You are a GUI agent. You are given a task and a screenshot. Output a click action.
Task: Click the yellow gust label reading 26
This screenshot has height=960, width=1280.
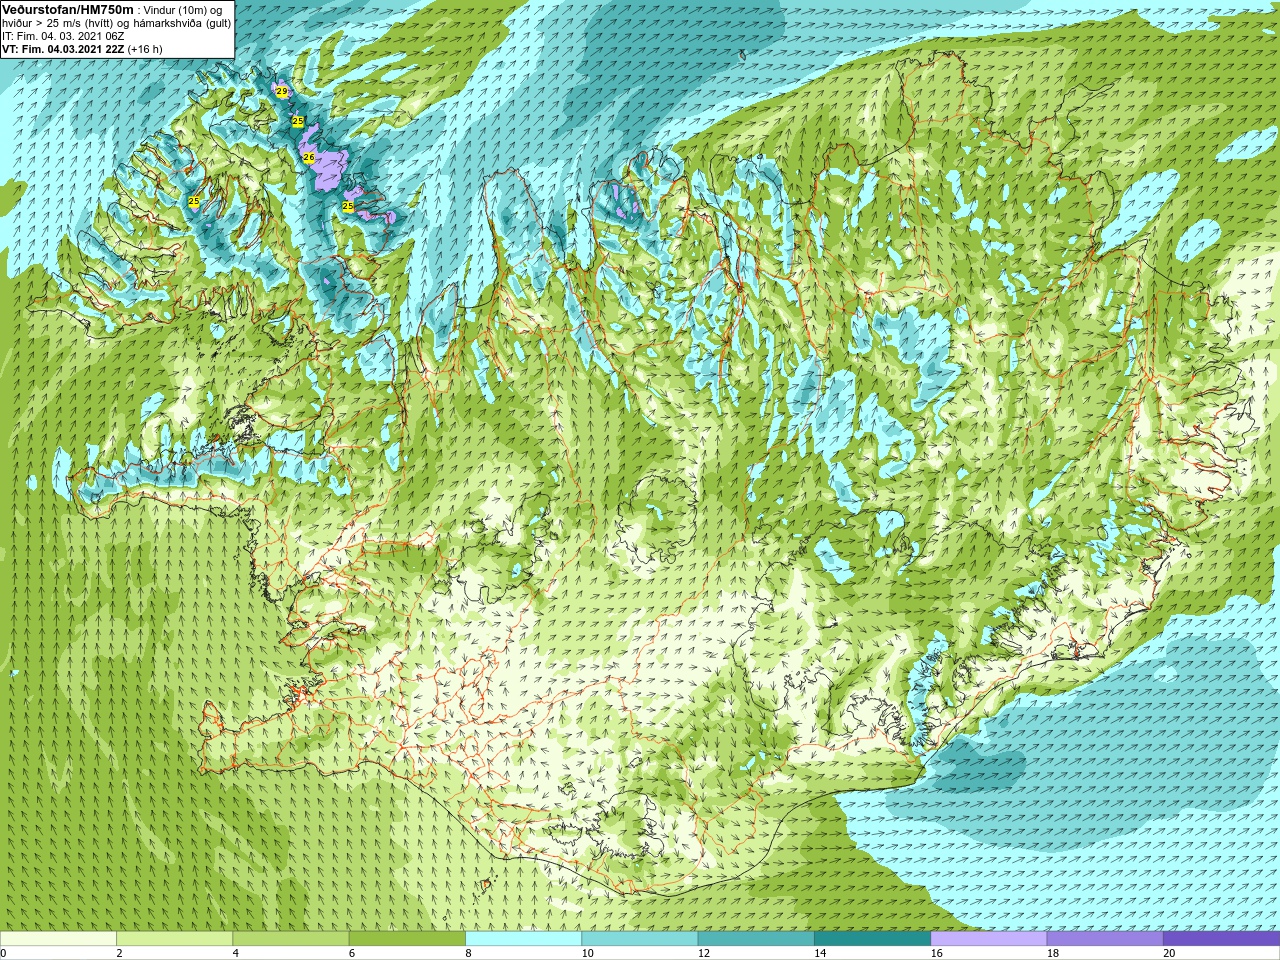tap(308, 158)
